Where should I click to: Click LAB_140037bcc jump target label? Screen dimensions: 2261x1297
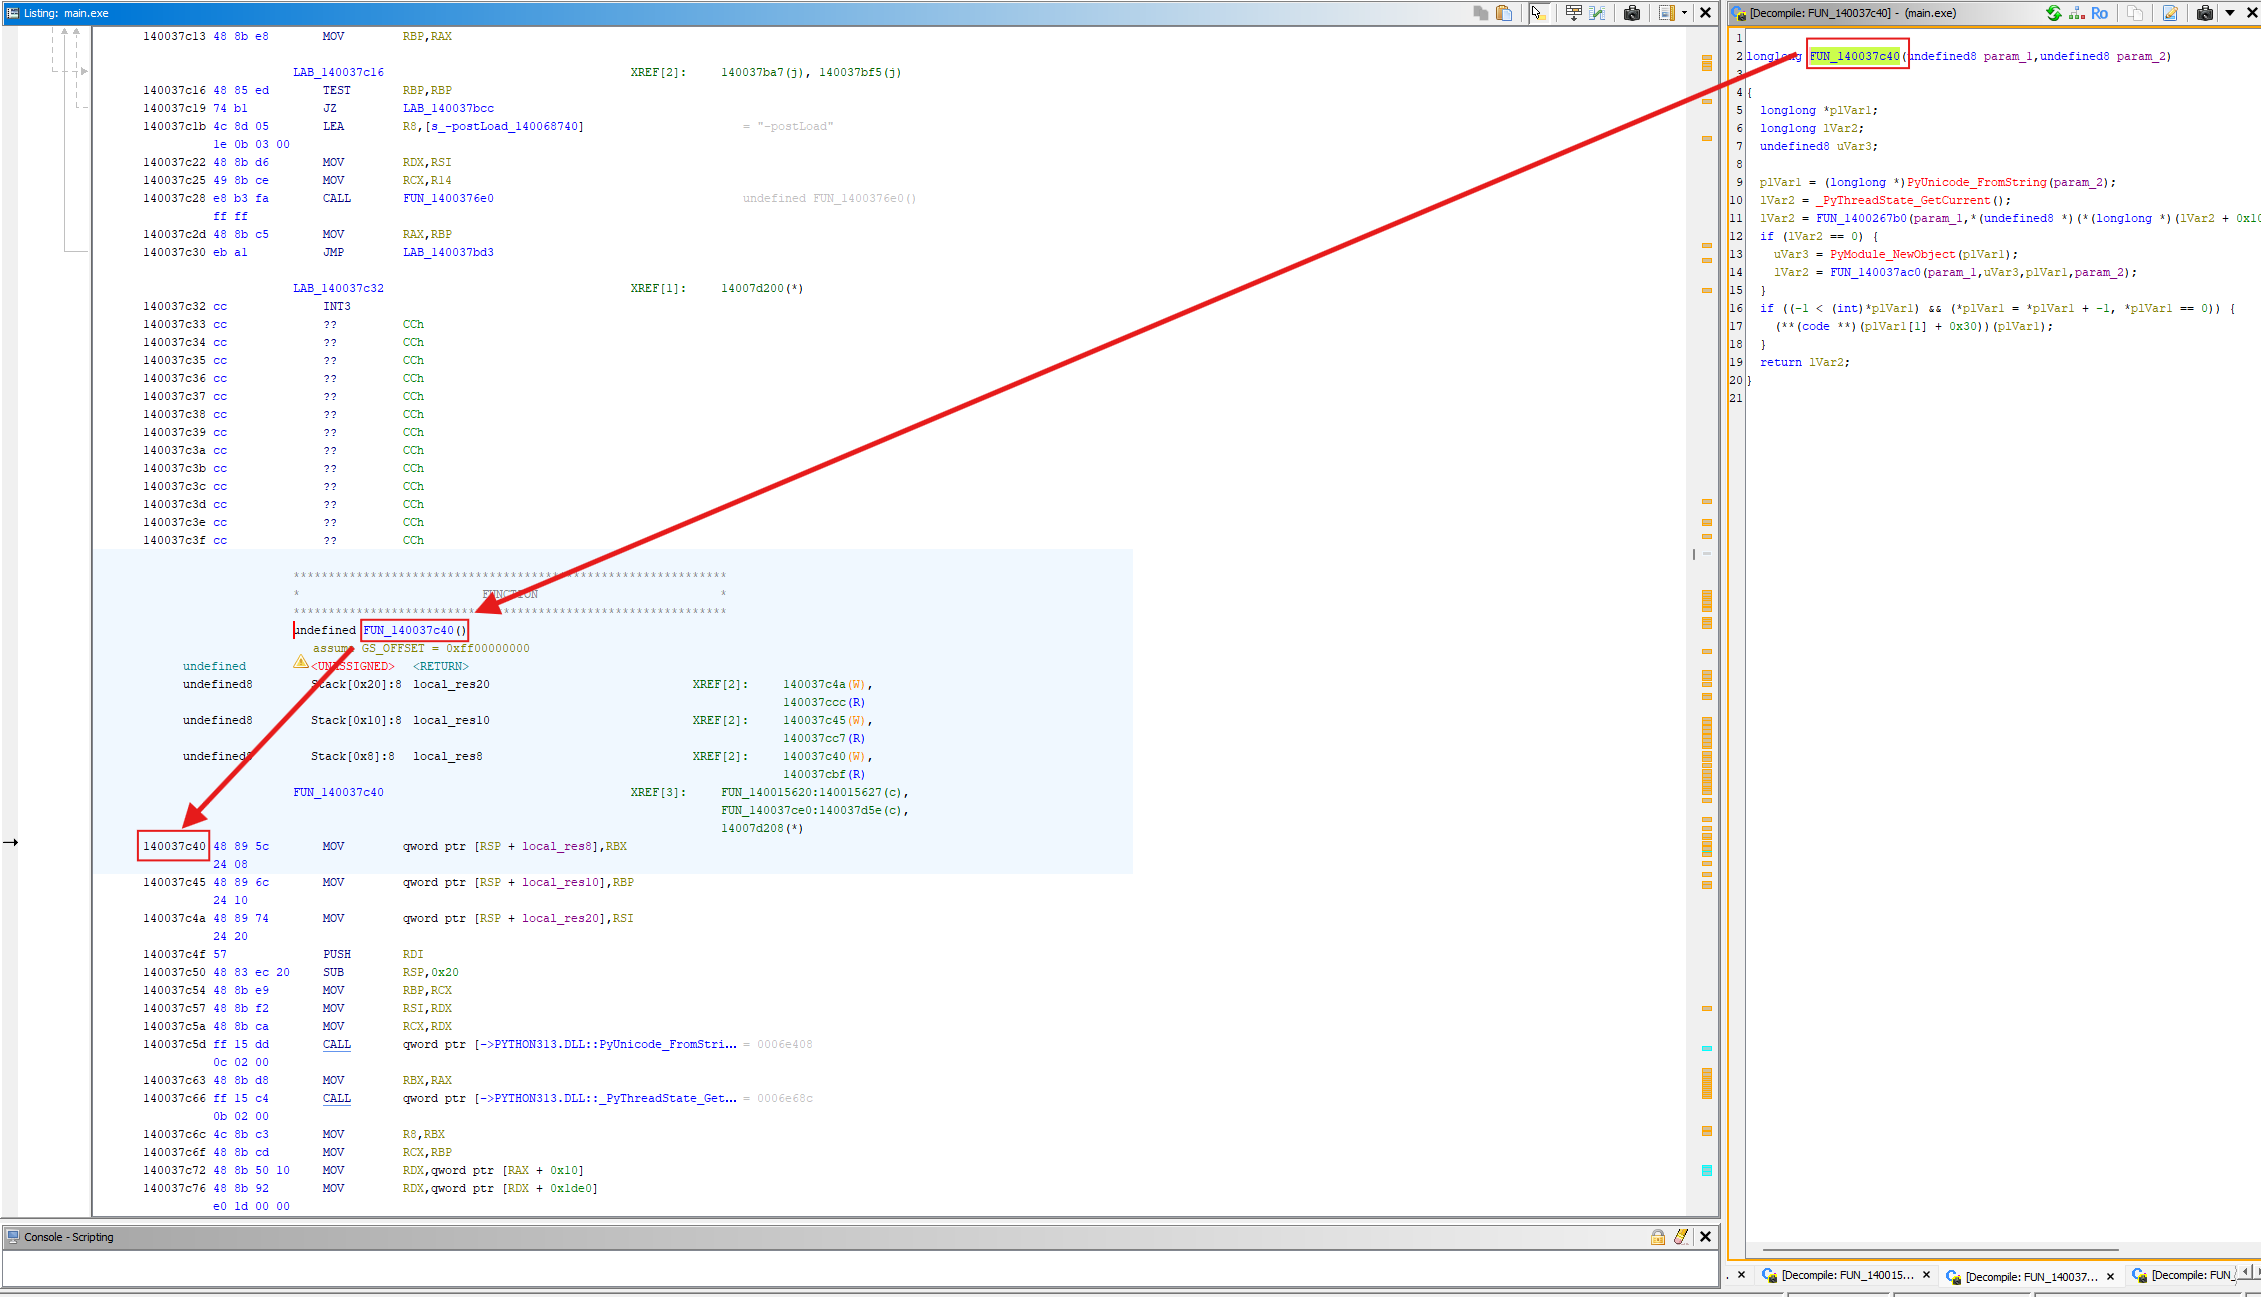pyautogui.click(x=448, y=108)
